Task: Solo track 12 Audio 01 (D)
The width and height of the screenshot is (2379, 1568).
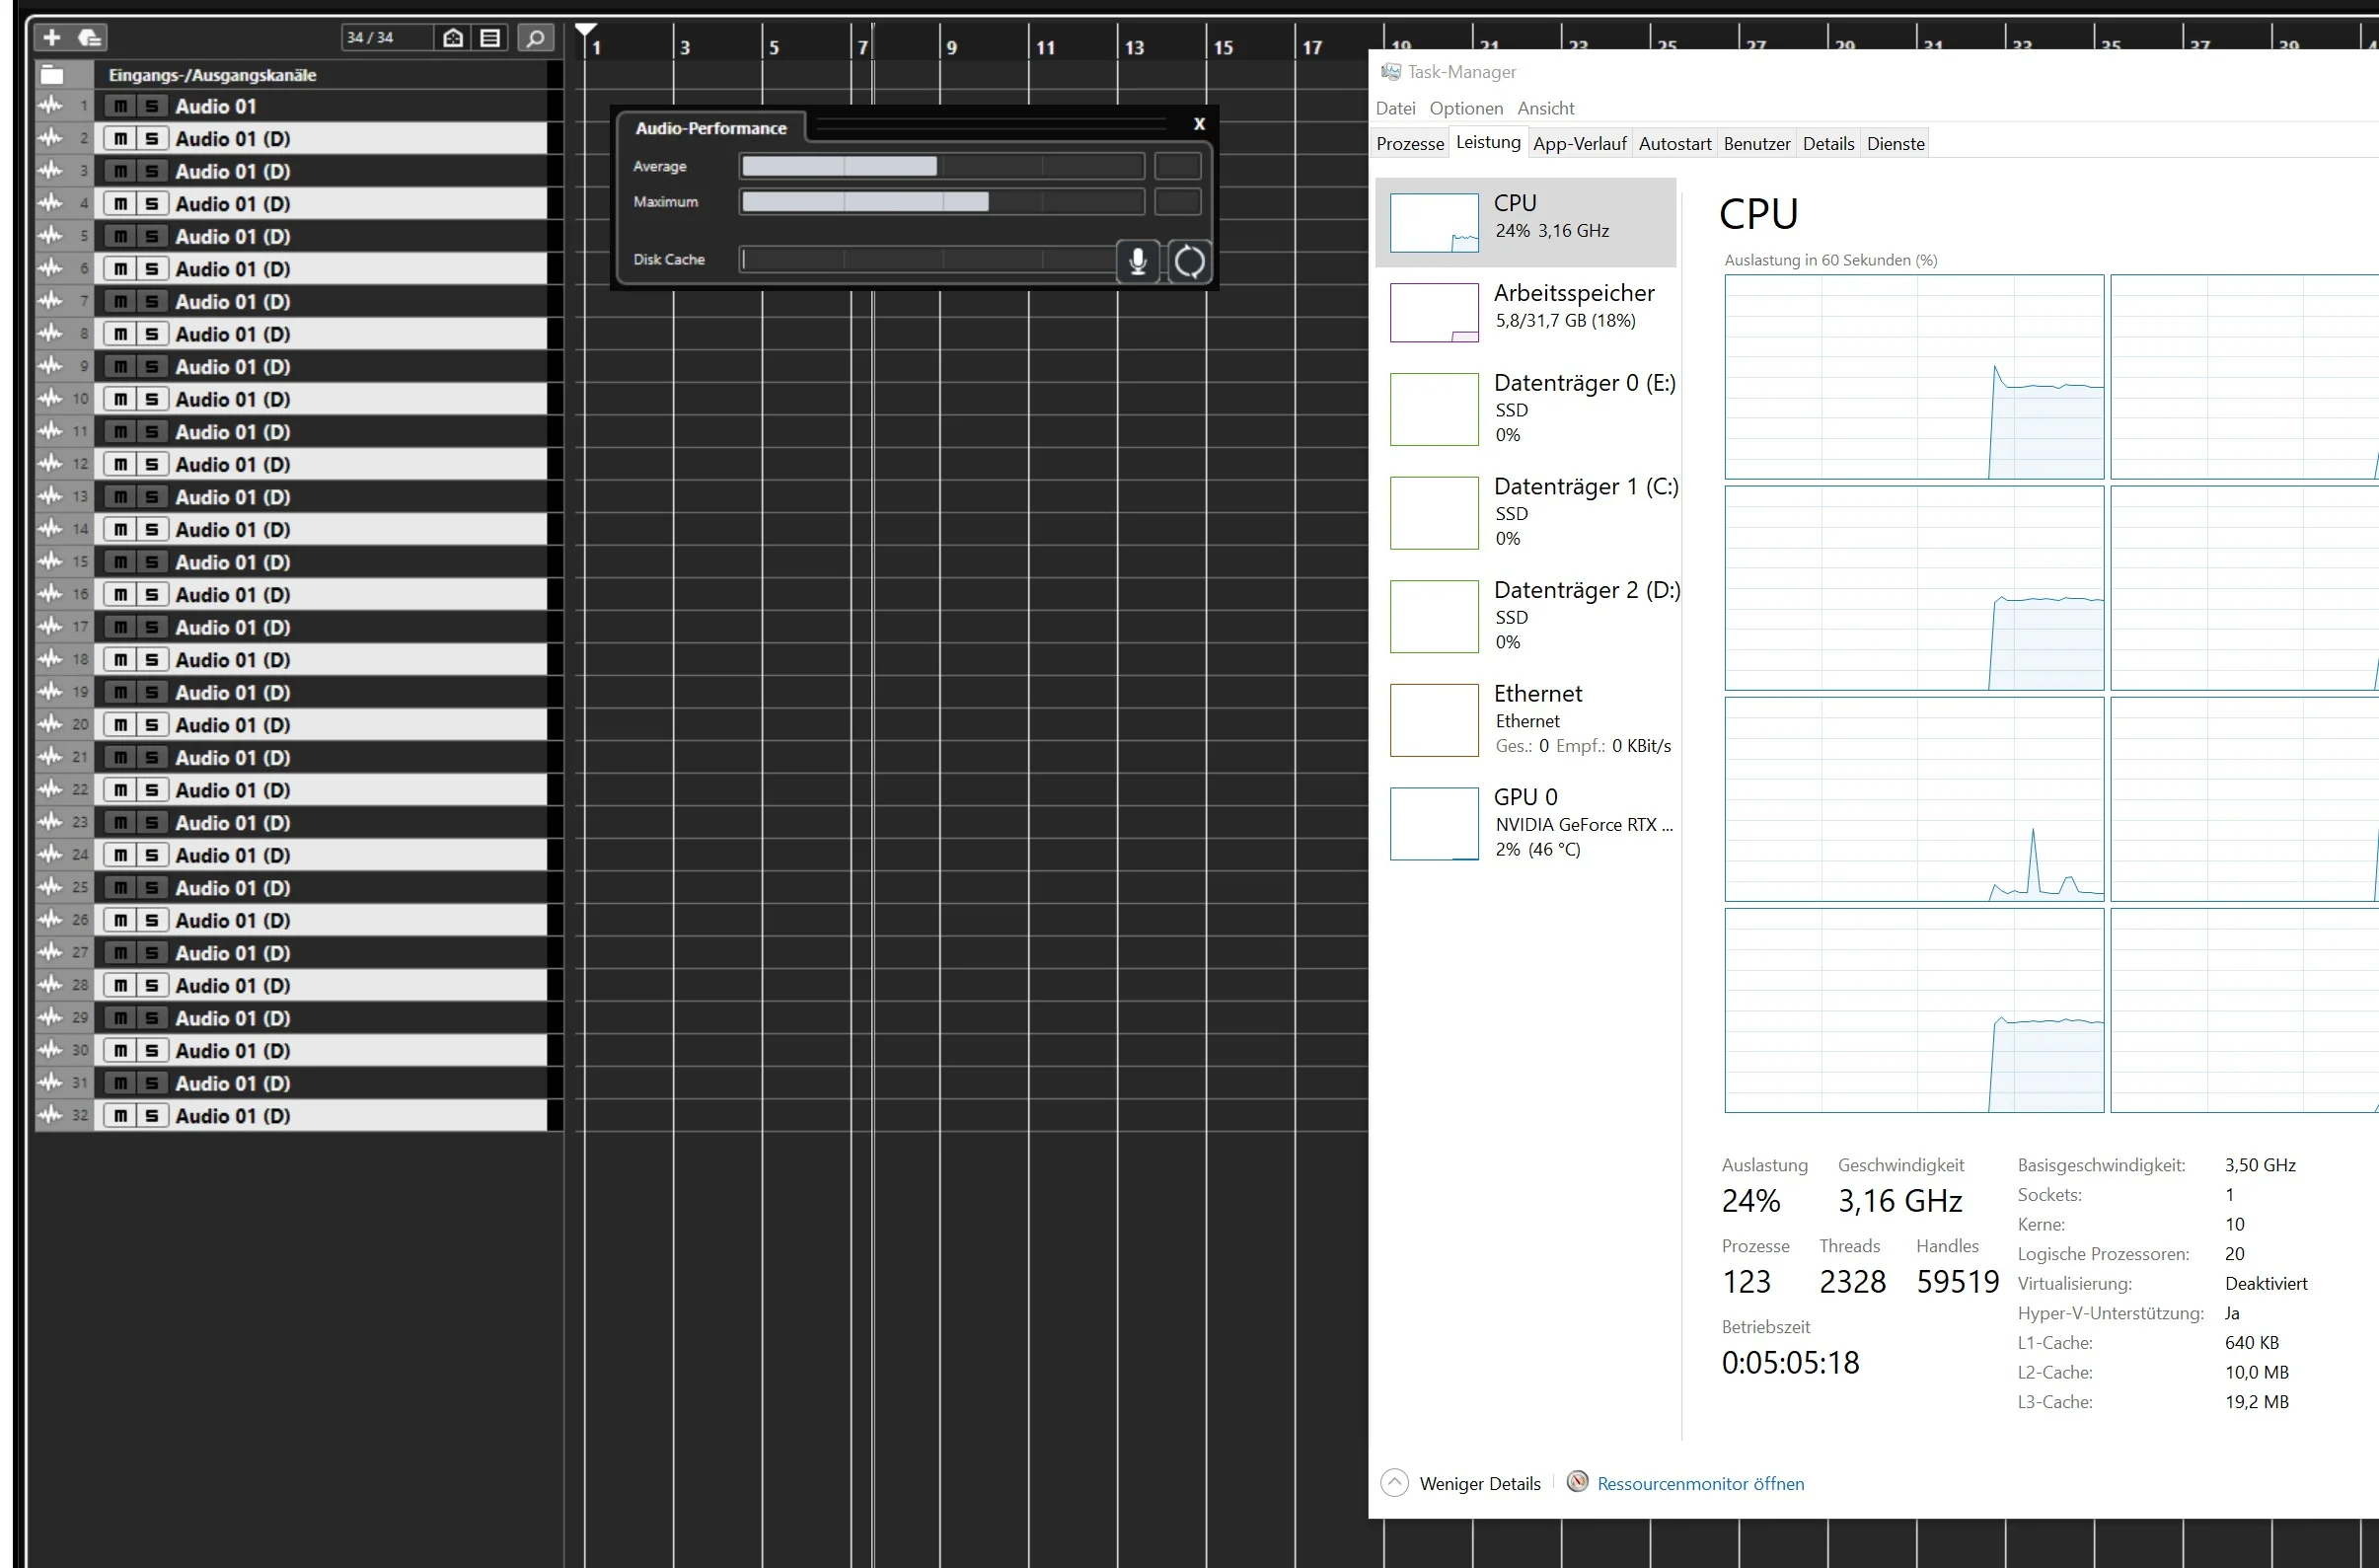Action: [x=152, y=464]
